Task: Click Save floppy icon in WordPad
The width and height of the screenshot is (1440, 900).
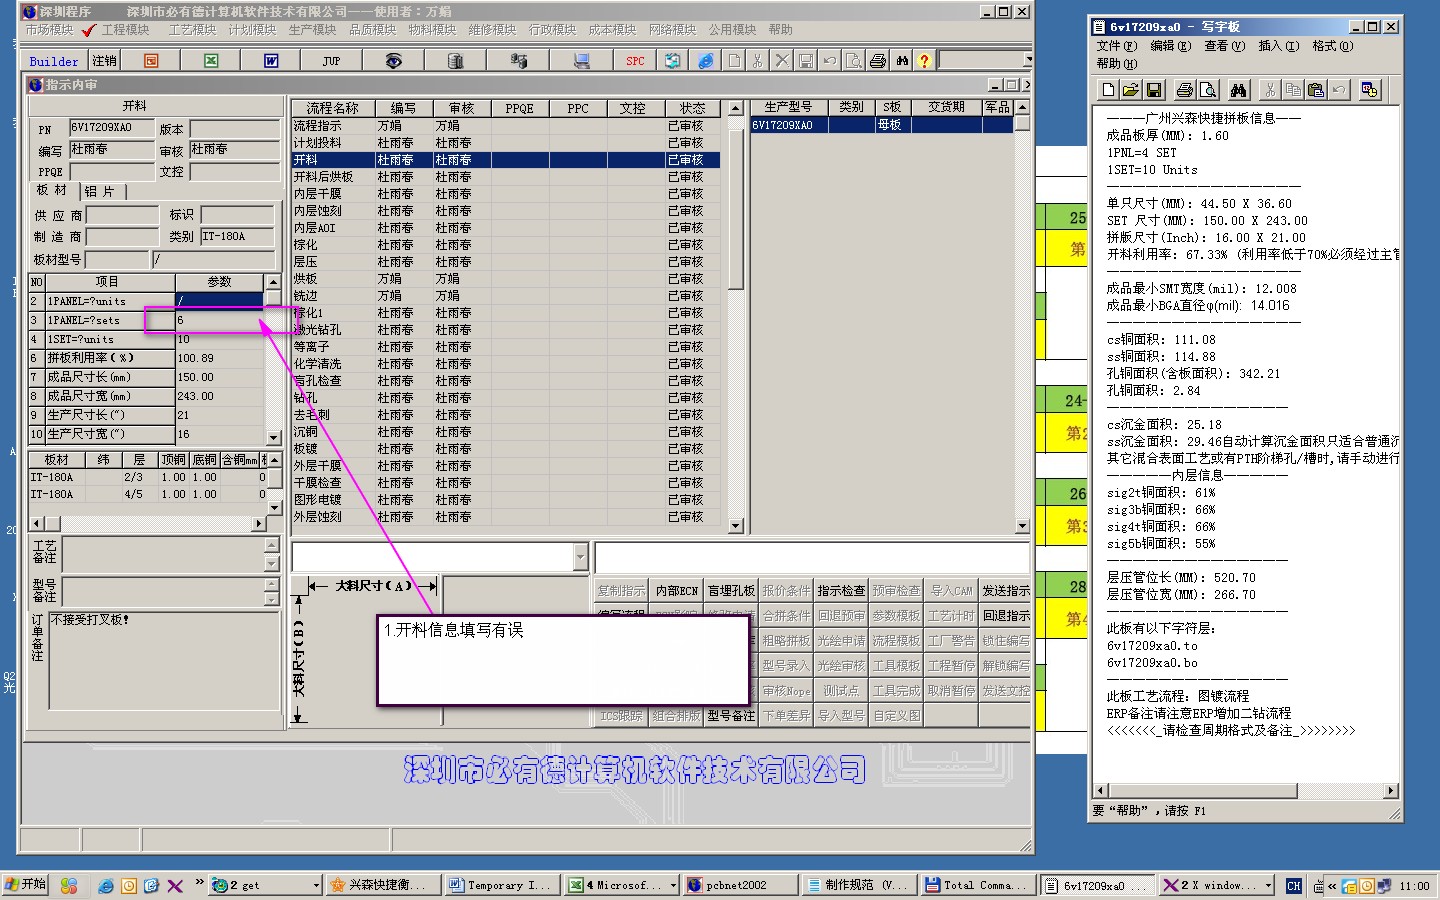Action: pyautogui.click(x=1153, y=90)
